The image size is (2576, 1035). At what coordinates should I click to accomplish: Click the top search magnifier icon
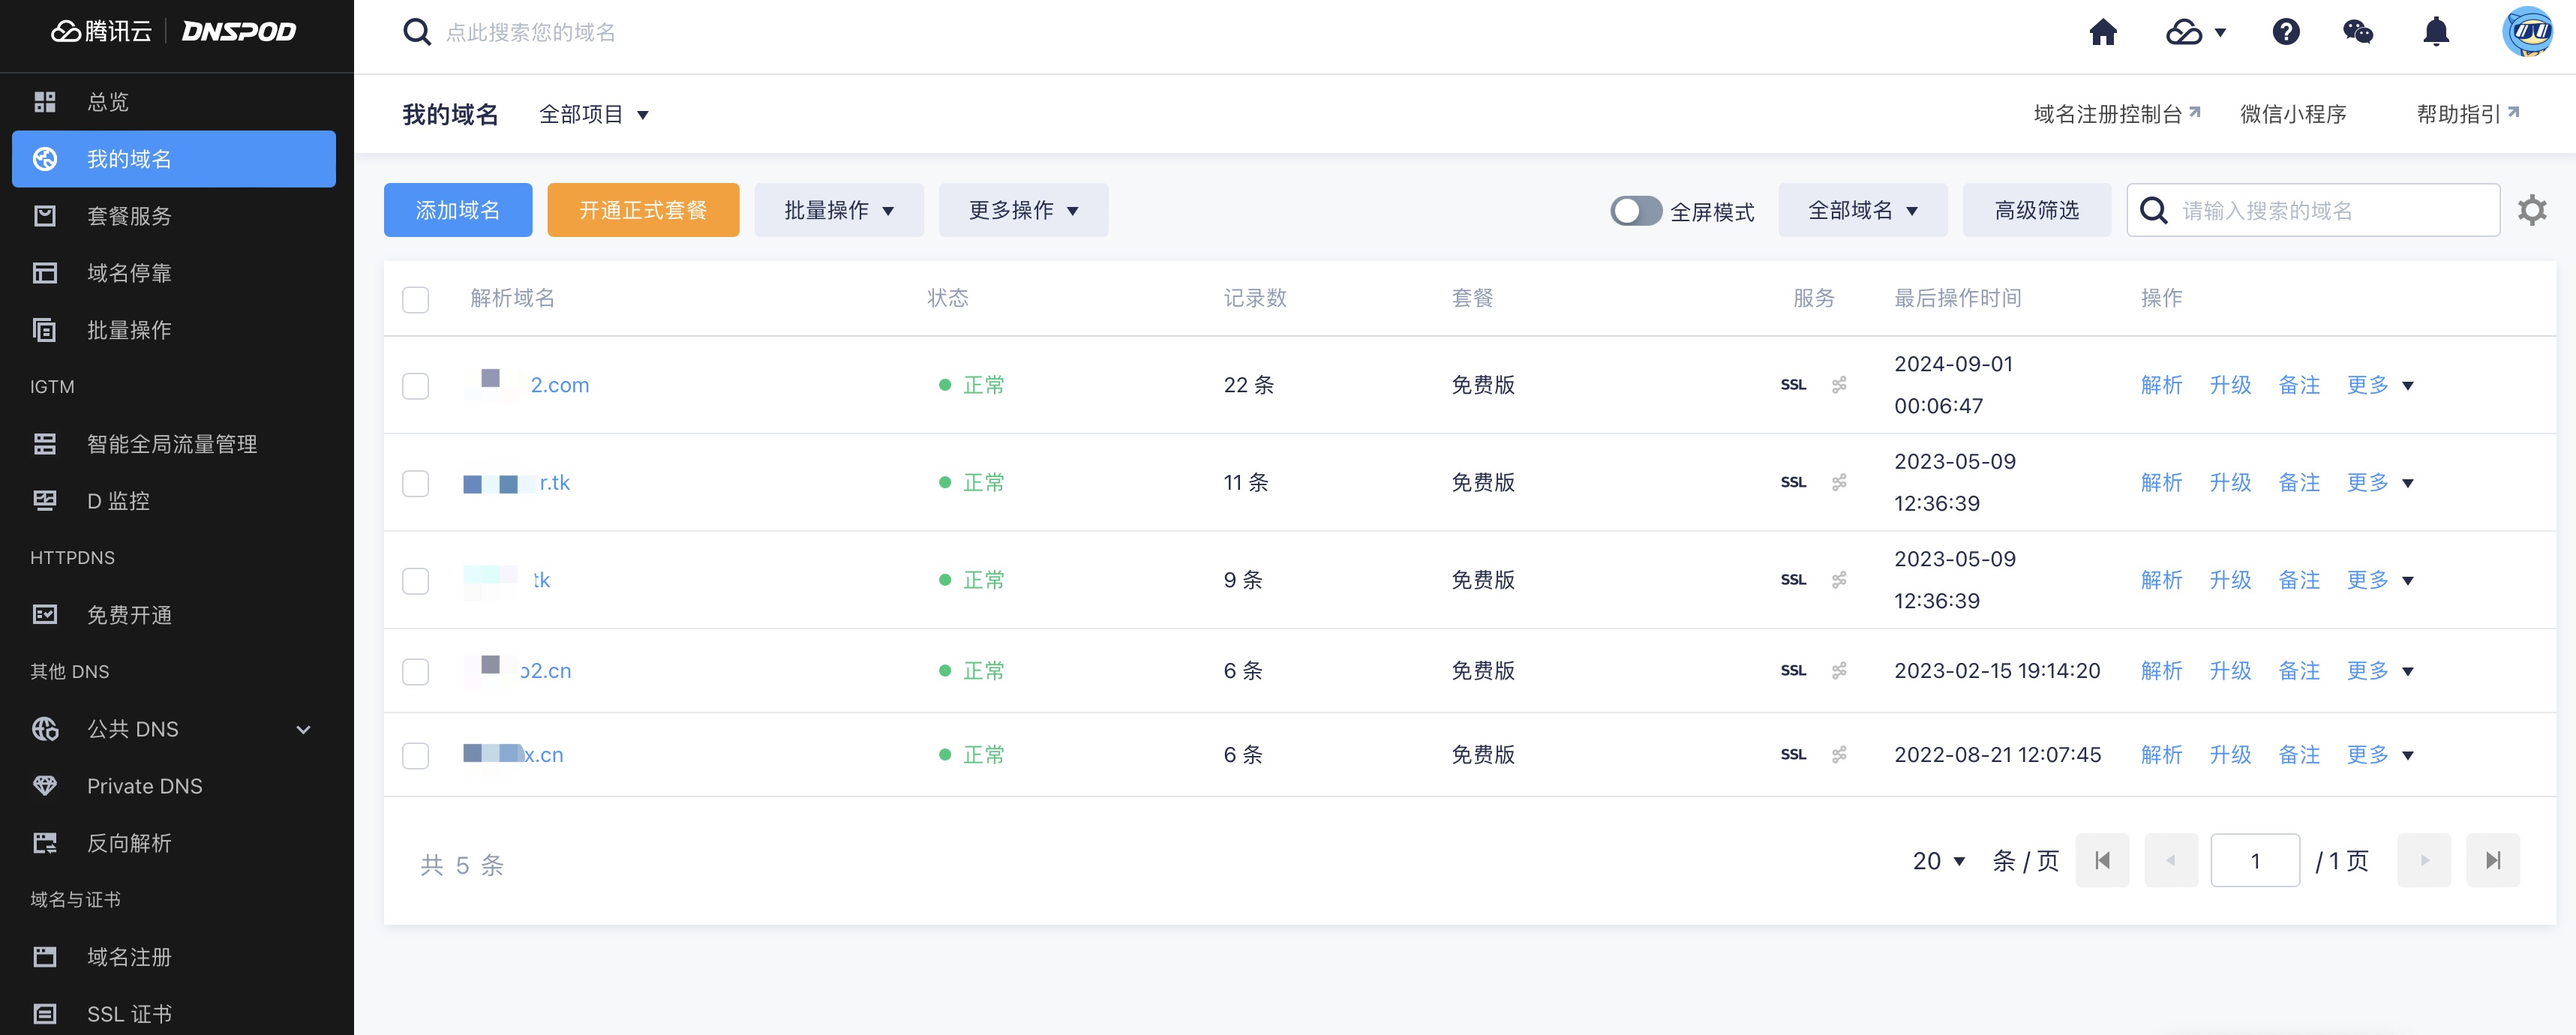pyautogui.click(x=417, y=32)
